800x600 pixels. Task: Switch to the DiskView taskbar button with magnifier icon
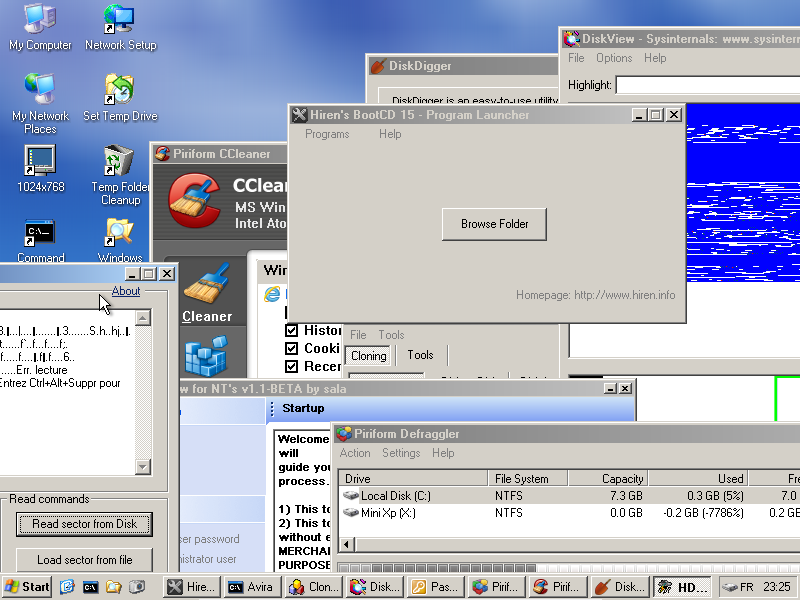point(375,587)
